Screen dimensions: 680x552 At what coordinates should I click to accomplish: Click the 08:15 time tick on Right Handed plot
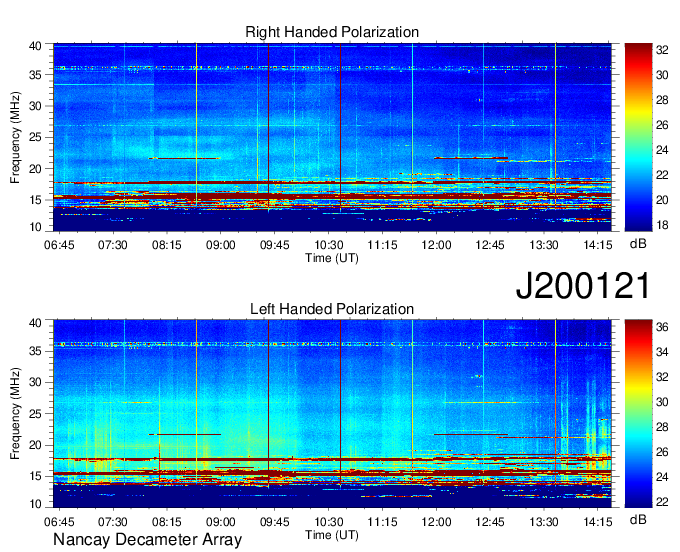coord(167,245)
